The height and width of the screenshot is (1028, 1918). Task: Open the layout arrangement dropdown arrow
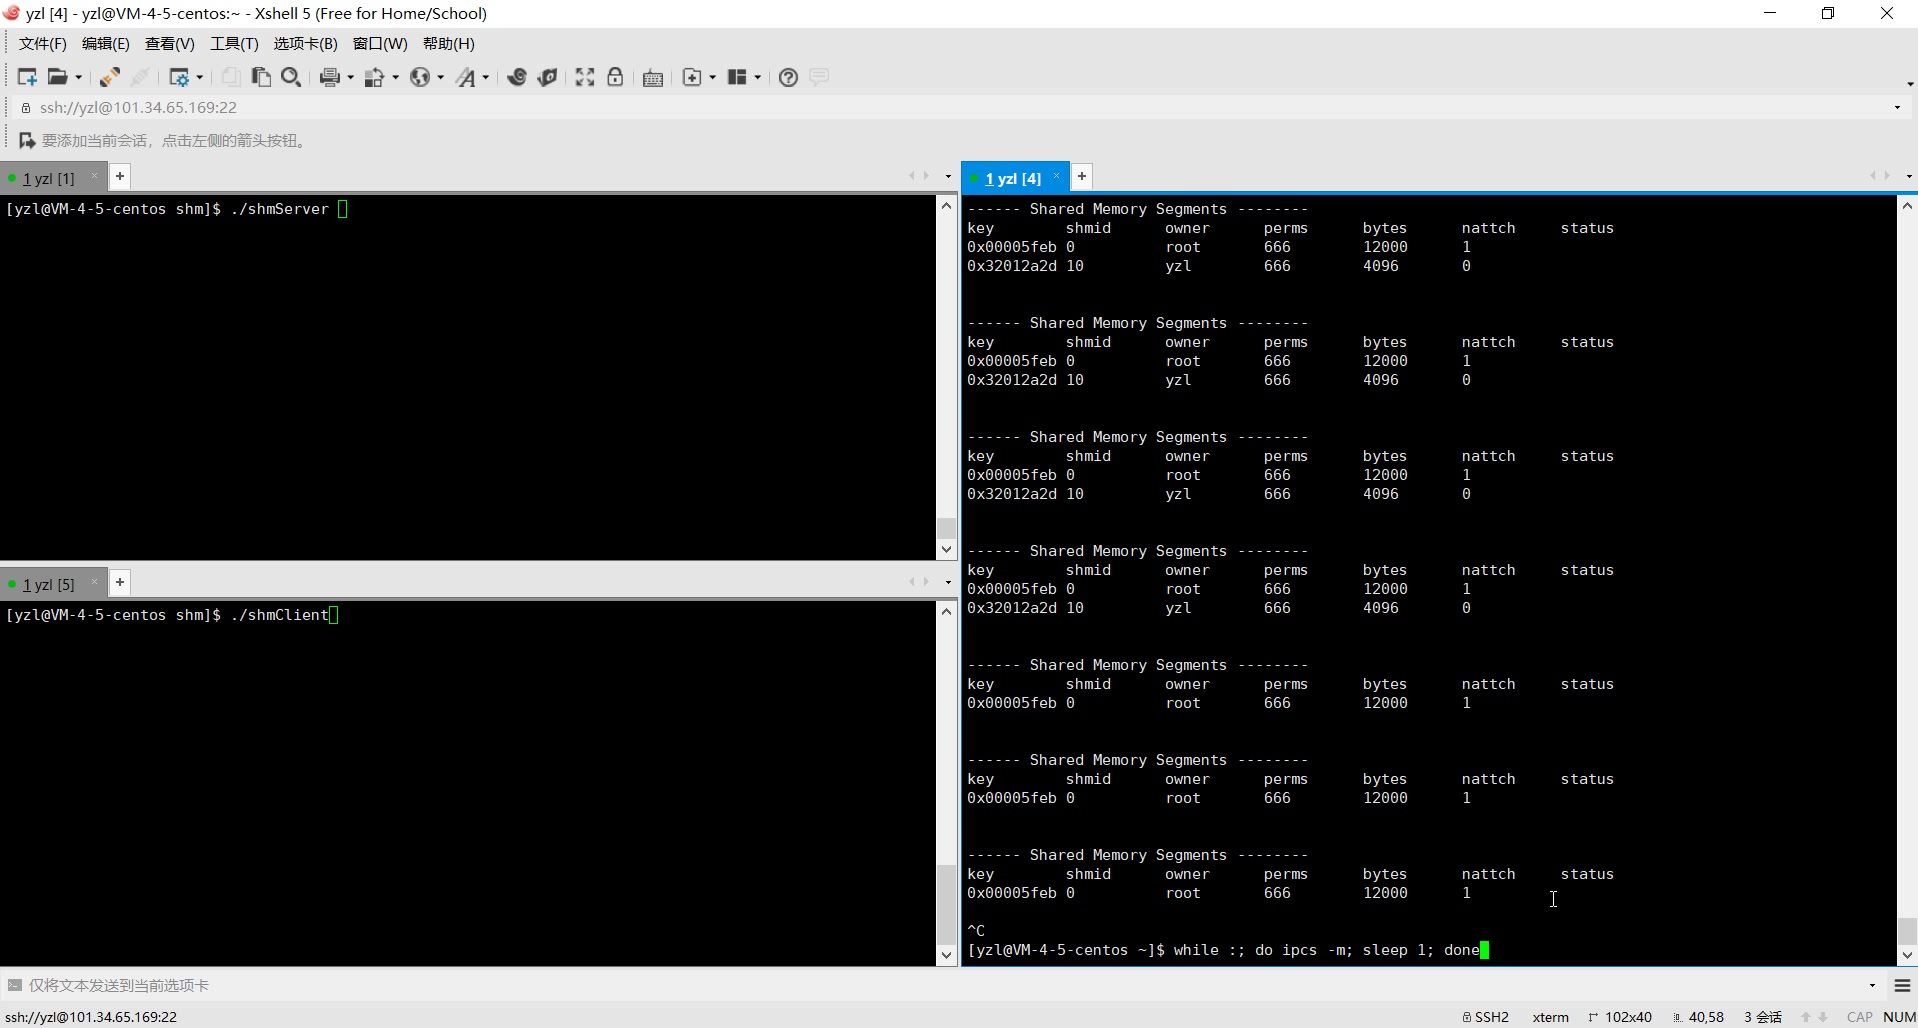(758, 78)
